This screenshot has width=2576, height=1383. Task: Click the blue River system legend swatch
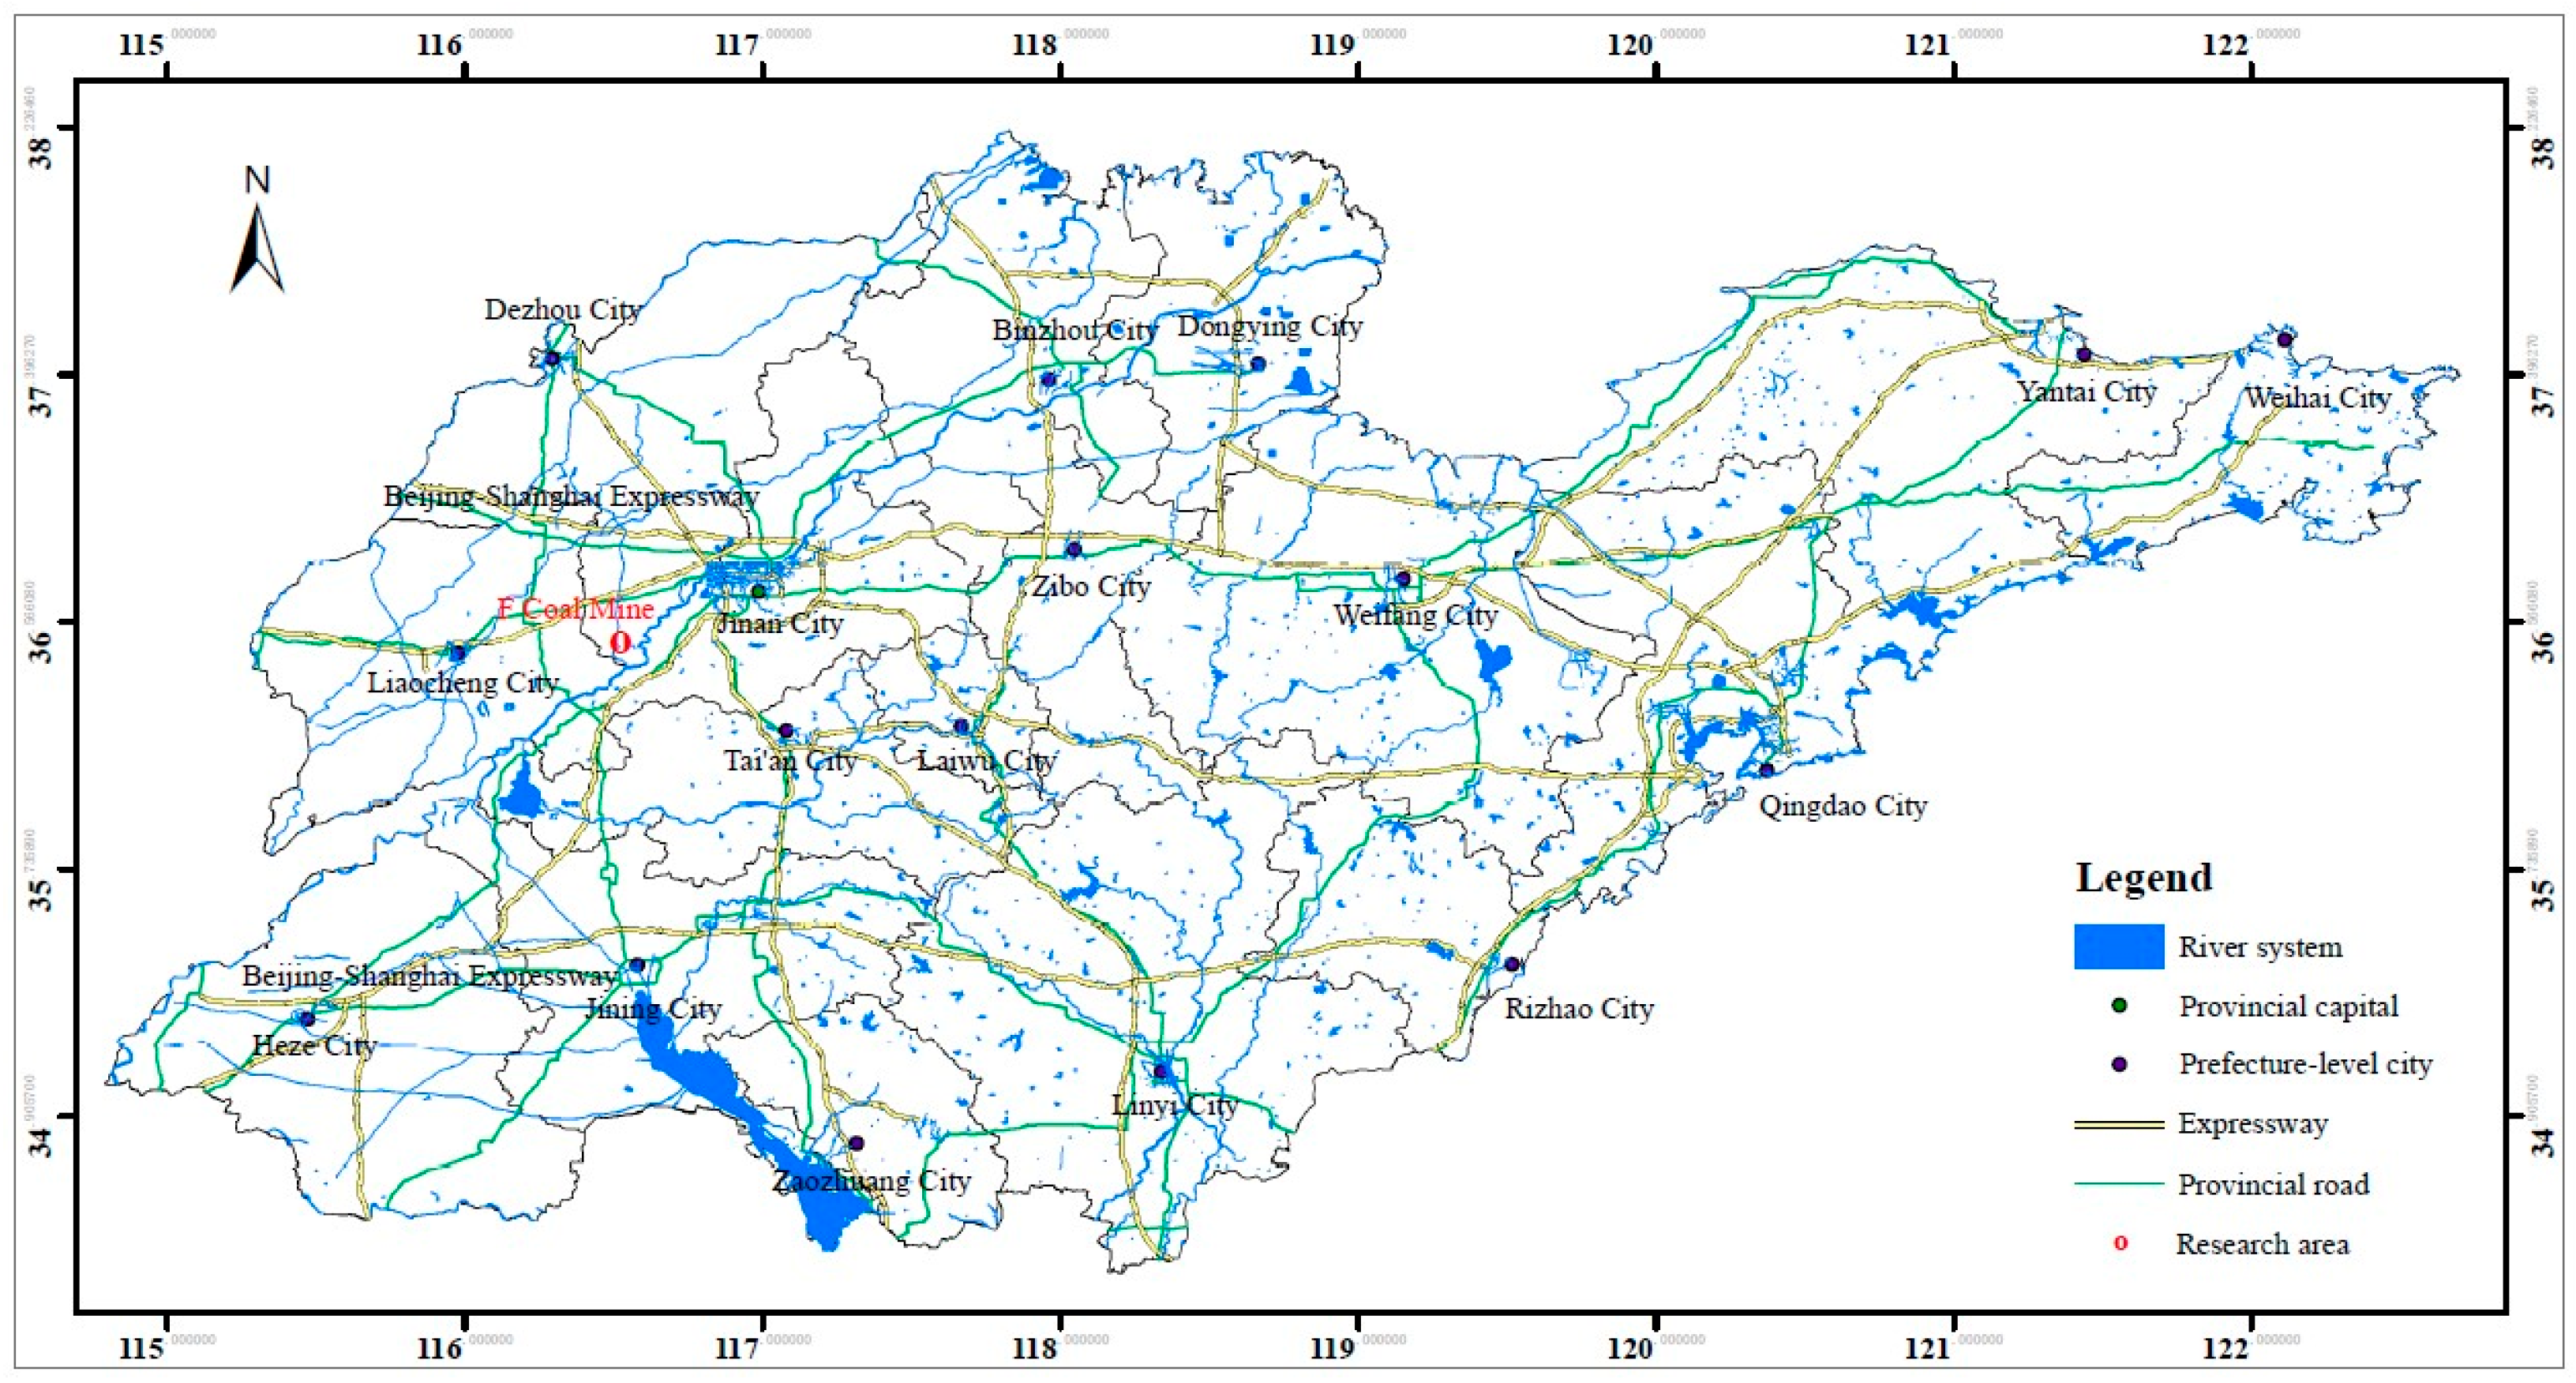pos(2119,946)
